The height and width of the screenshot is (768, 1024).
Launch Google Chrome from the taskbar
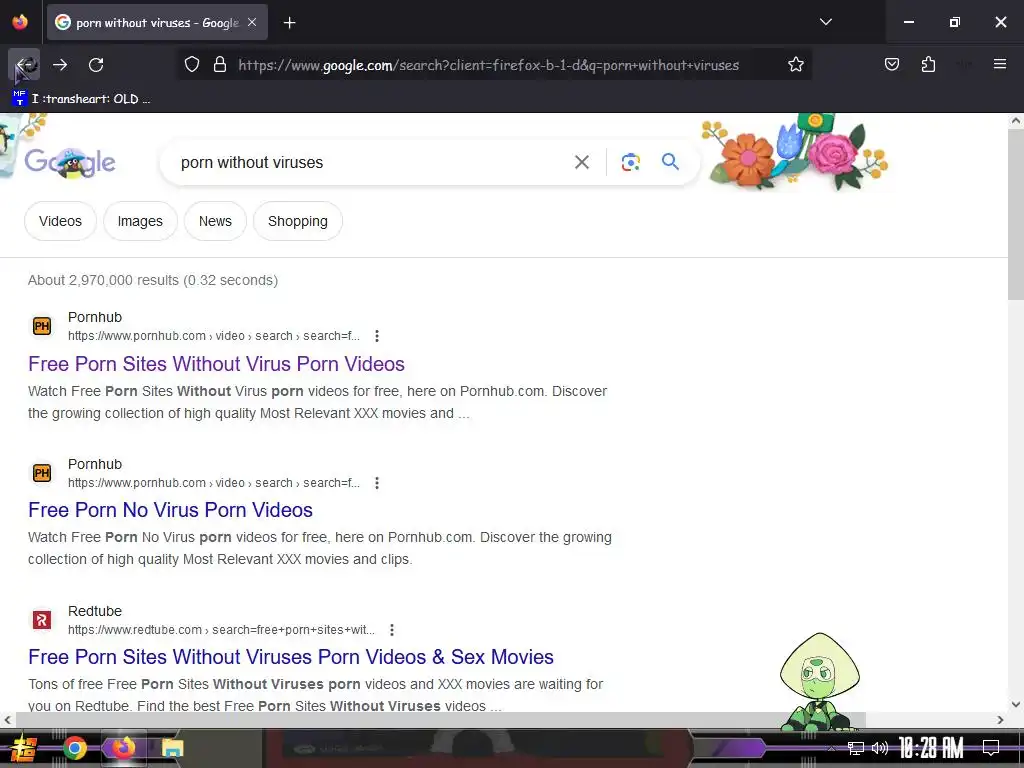pyautogui.click(x=74, y=748)
